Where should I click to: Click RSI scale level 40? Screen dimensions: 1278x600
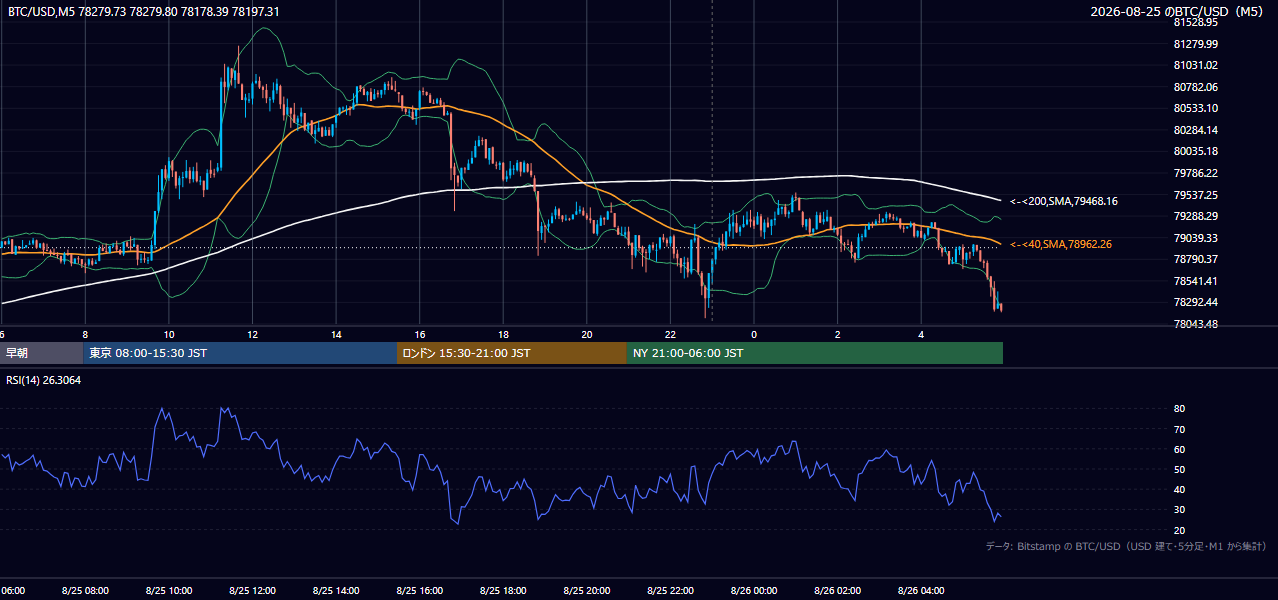click(x=1179, y=489)
